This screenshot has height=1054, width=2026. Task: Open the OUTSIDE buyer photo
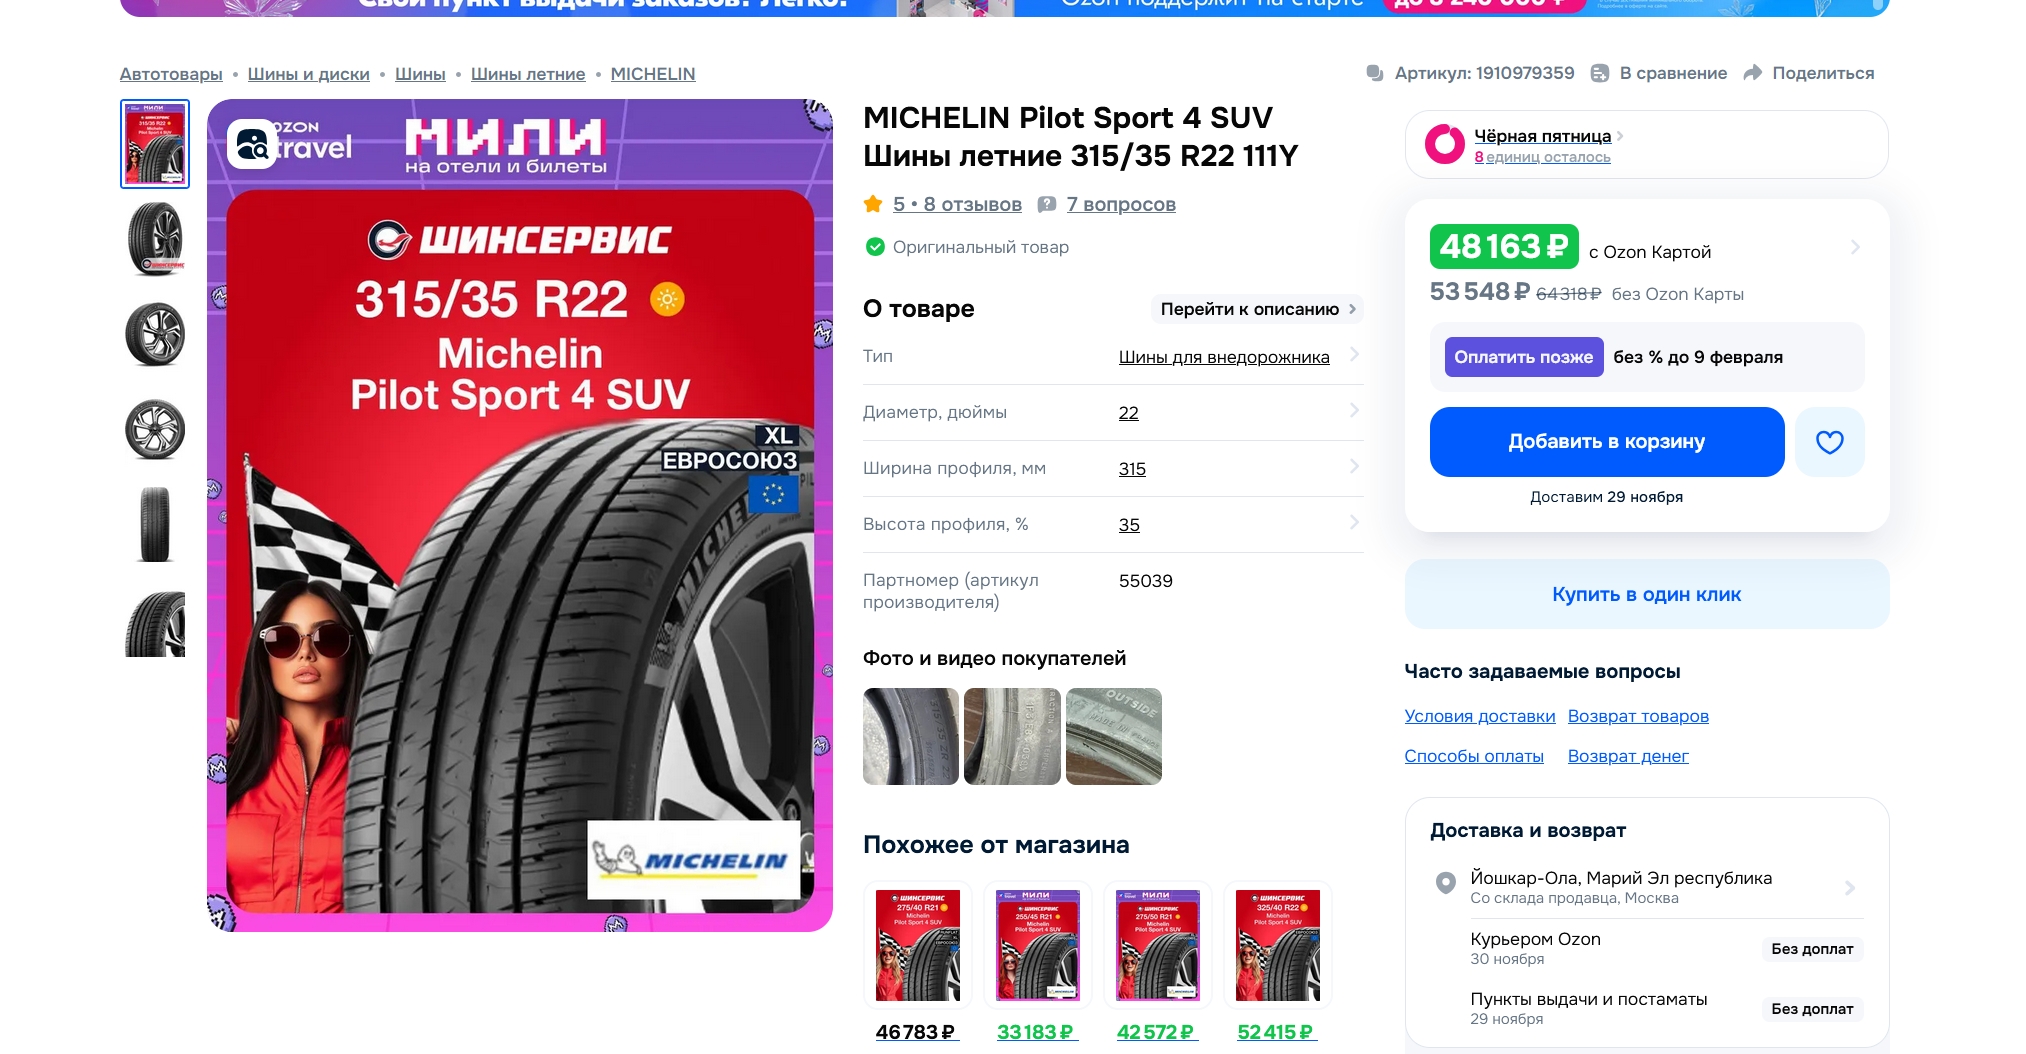pos(1114,736)
